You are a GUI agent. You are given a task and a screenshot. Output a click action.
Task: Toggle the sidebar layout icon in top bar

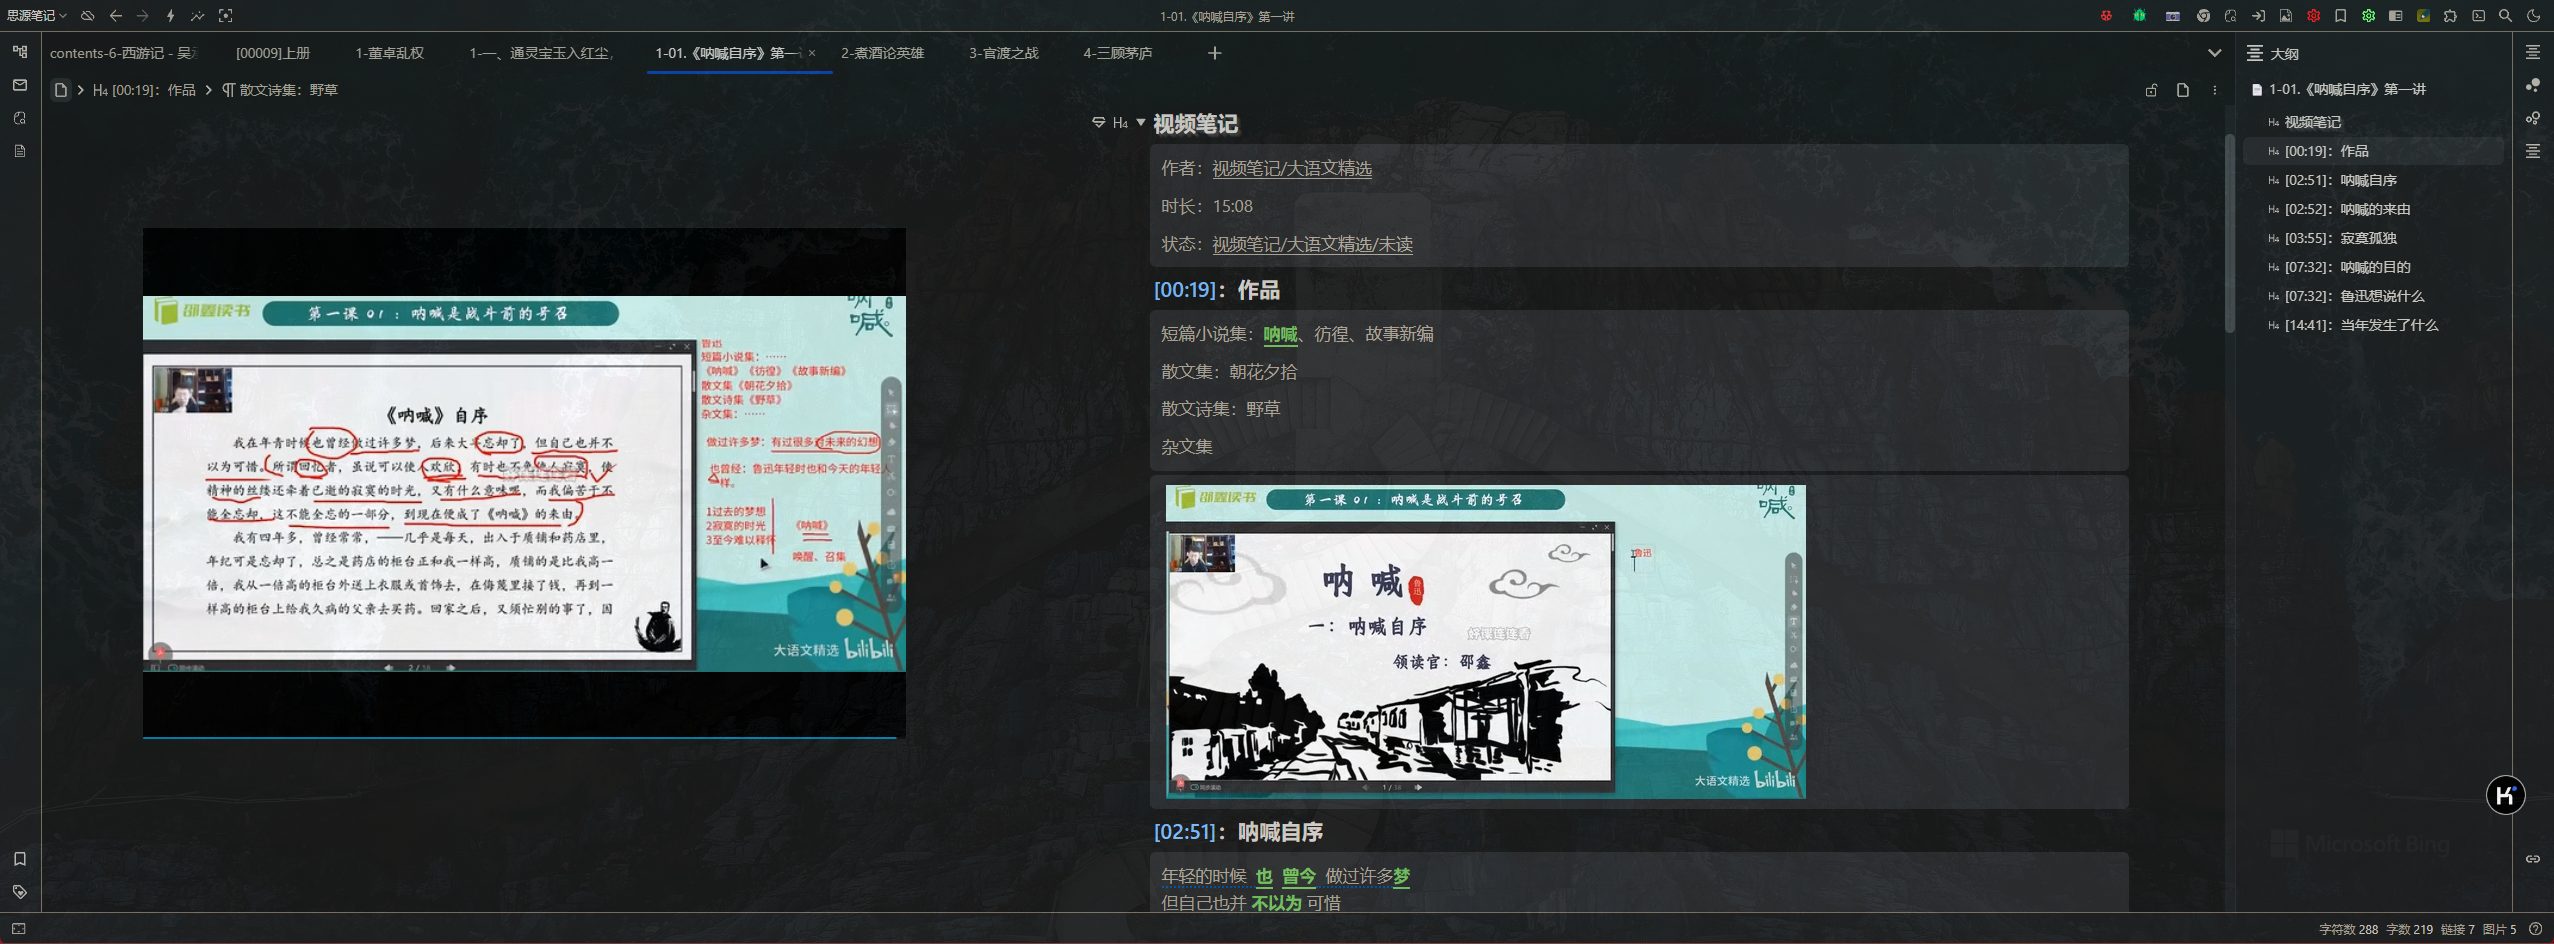click(x=2396, y=16)
